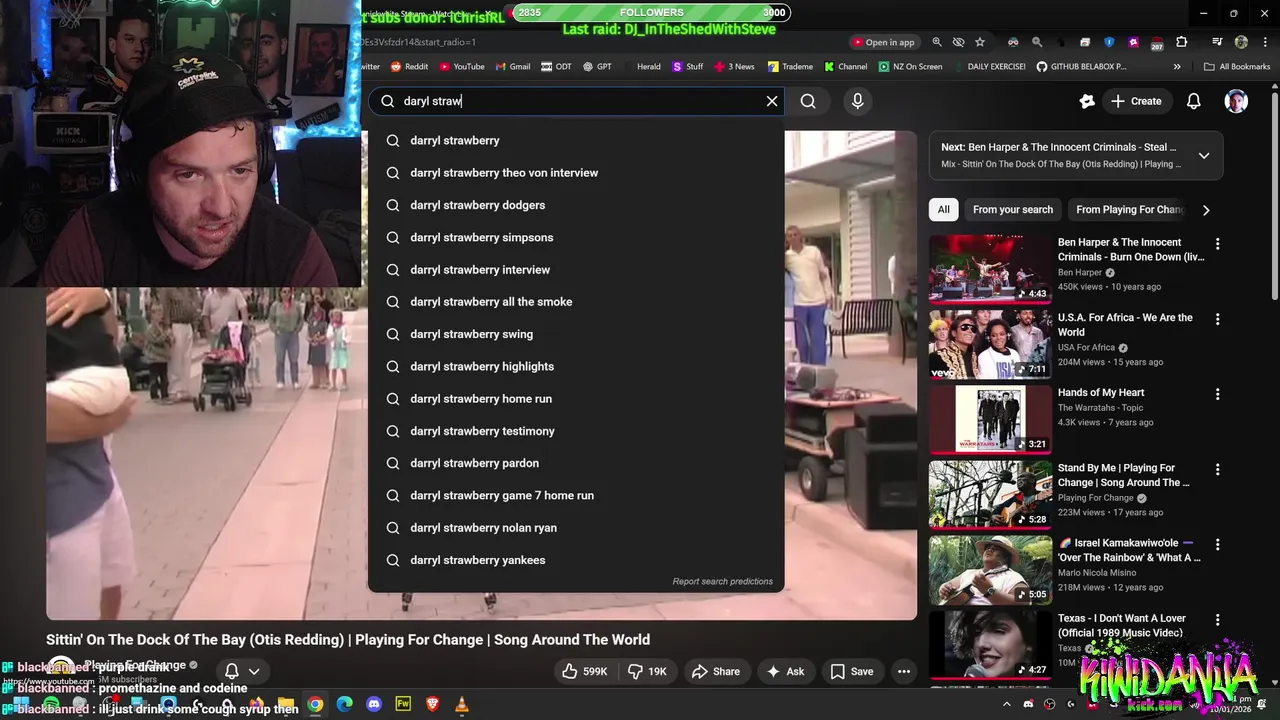Show more filter chips with right arrow
Image resolution: width=1280 pixels, height=720 pixels.
click(x=1206, y=210)
